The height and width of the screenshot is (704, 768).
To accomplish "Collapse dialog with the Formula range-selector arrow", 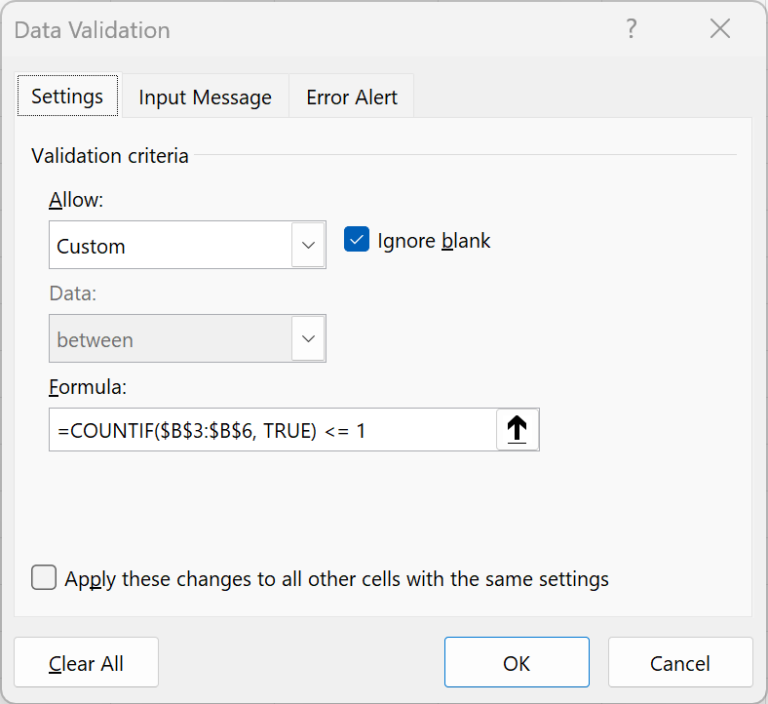I will click(x=517, y=430).
